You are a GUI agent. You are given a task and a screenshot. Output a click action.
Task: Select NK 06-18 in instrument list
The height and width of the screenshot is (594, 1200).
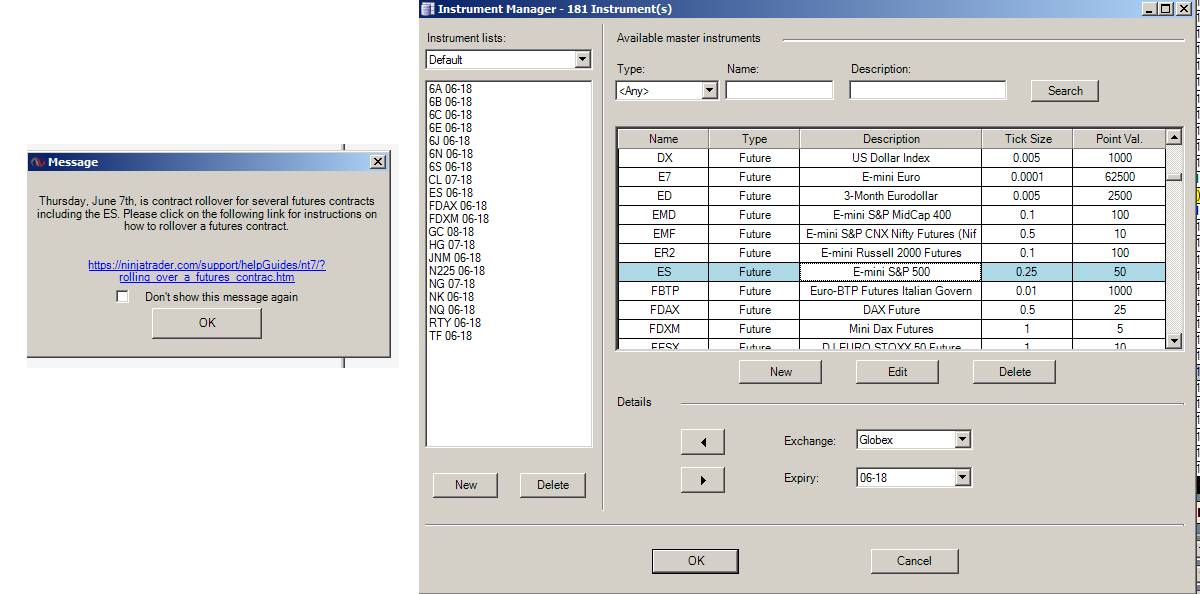tap(451, 297)
